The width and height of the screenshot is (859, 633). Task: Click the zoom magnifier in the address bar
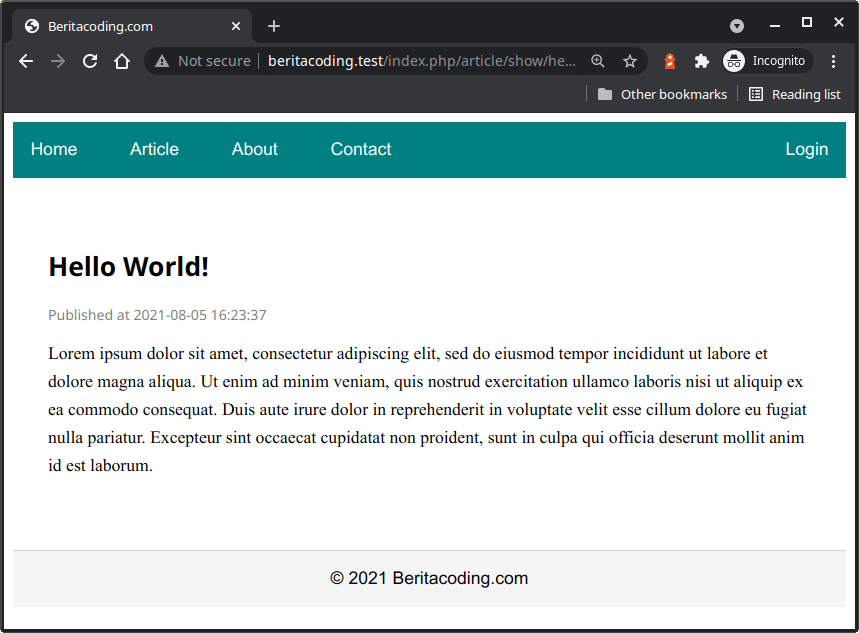pos(597,61)
